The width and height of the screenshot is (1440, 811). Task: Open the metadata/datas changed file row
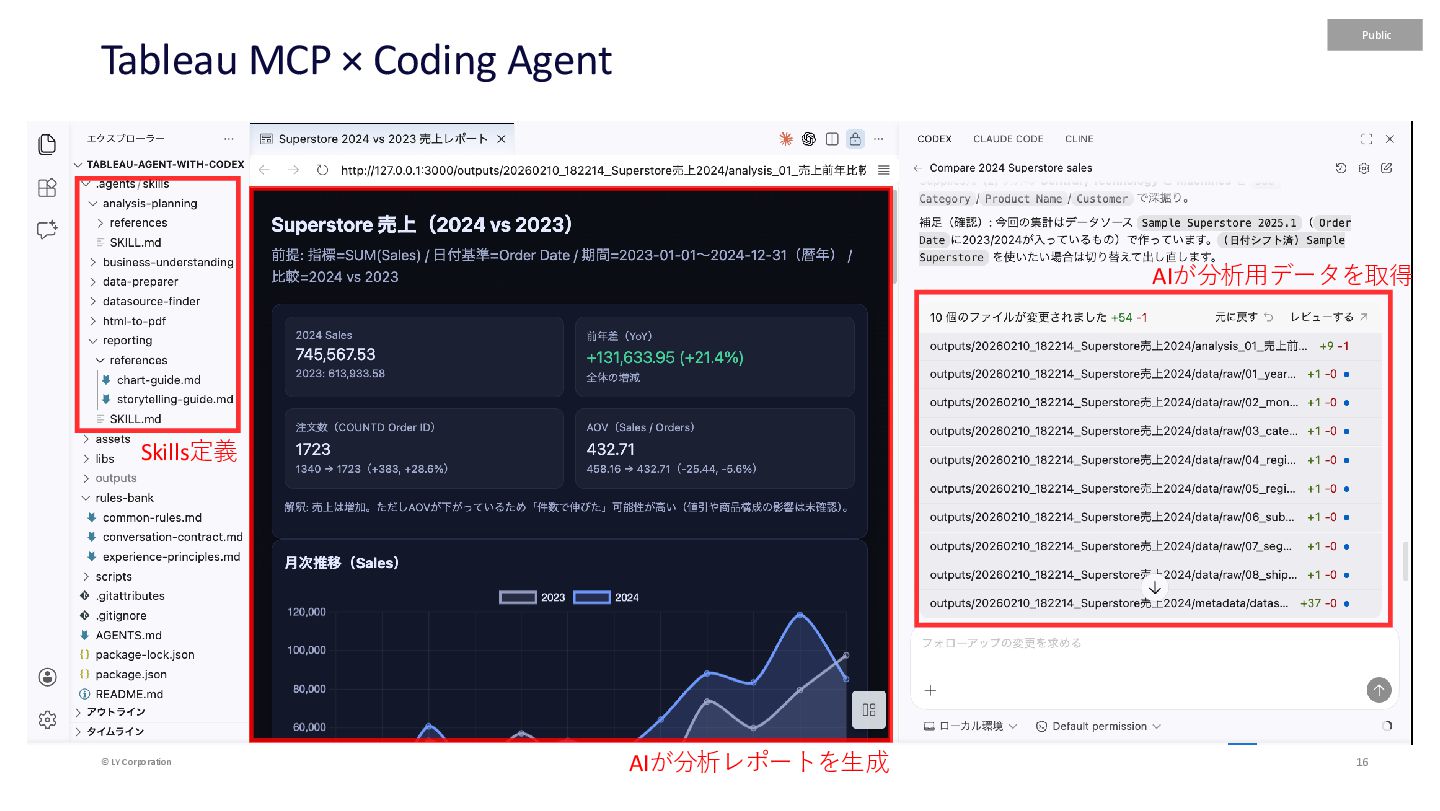pyautogui.click(x=1150, y=604)
